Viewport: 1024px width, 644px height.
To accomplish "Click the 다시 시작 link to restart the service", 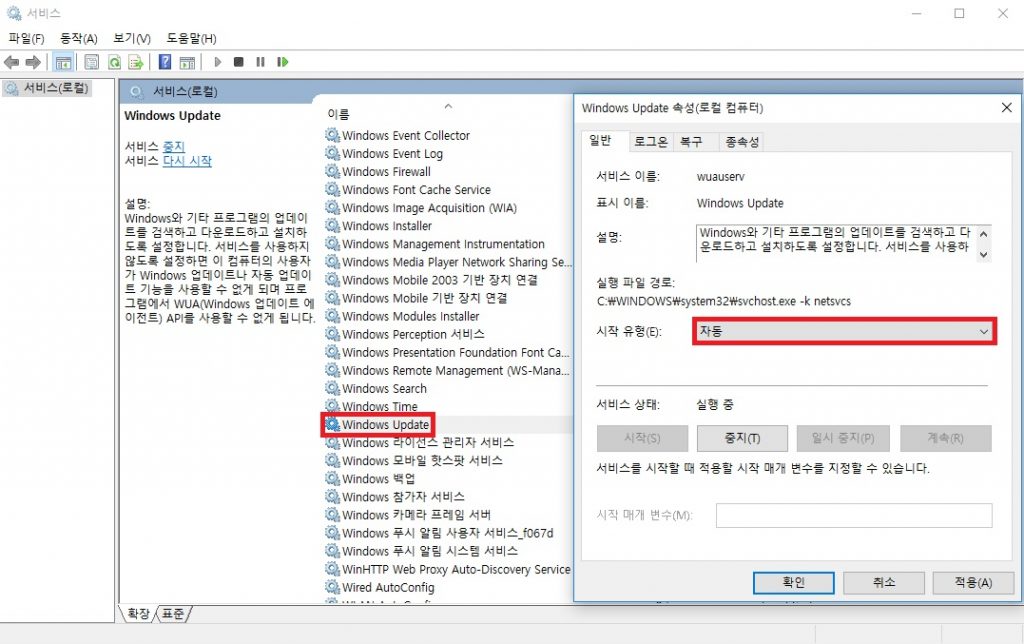I will (187, 161).
